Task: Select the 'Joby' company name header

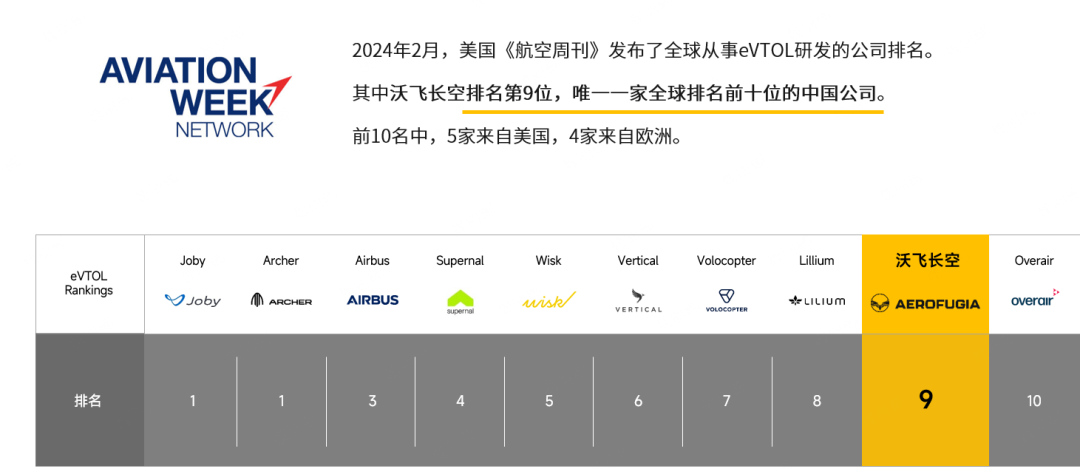Action: pos(193,261)
